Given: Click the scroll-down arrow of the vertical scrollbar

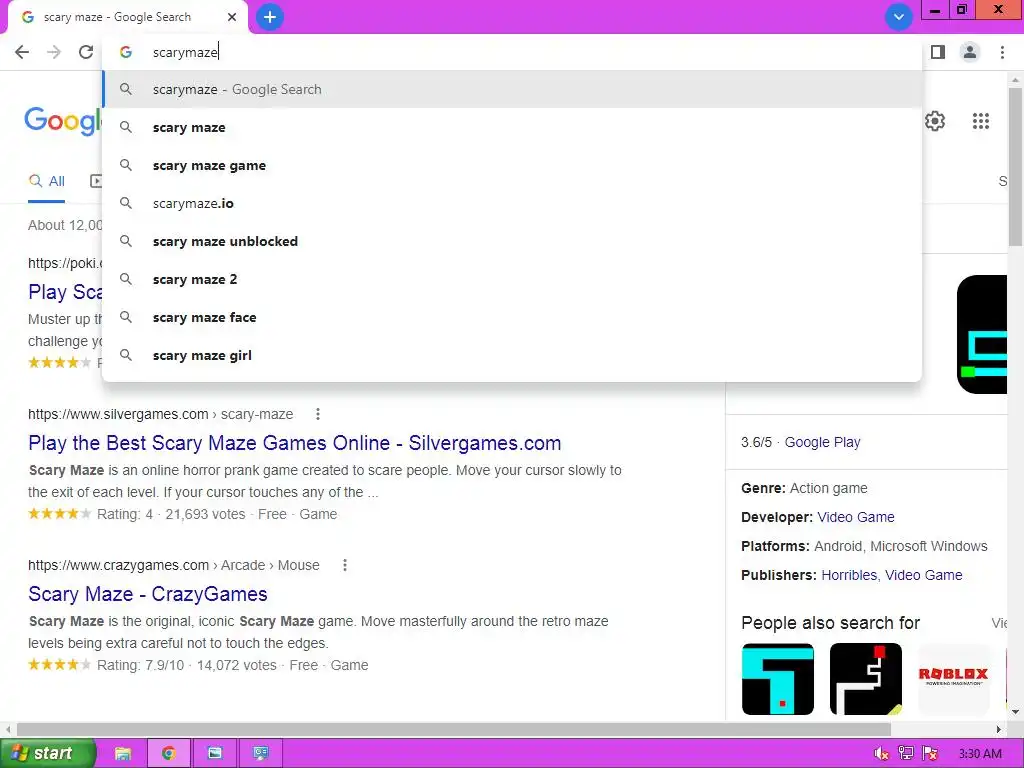Looking at the screenshot, I should pyautogui.click(x=1016, y=712).
